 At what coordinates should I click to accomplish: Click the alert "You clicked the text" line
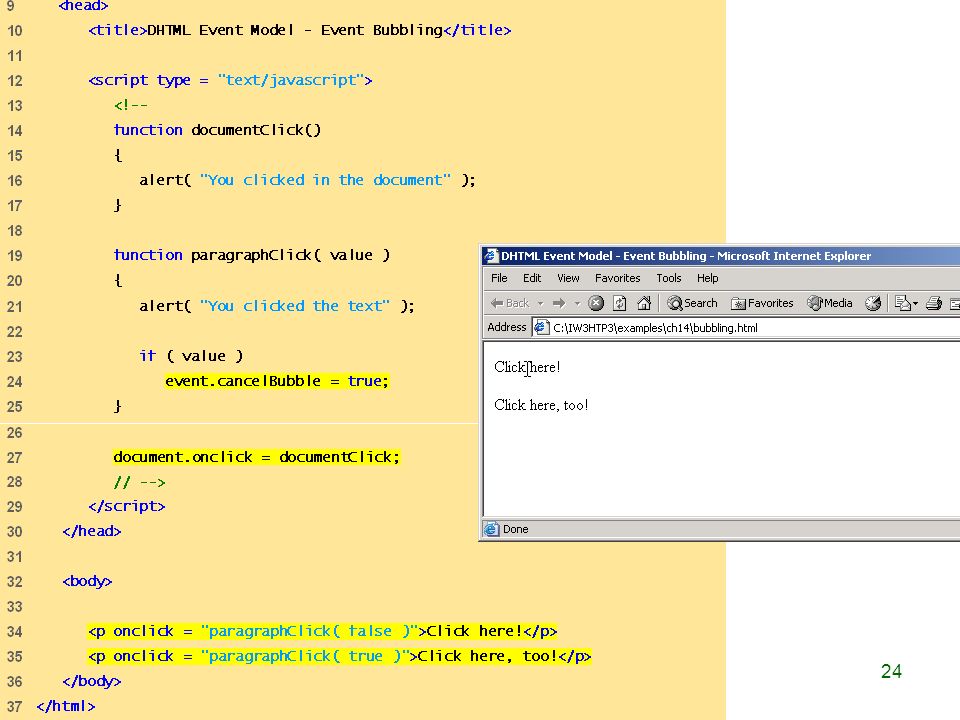(x=277, y=306)
